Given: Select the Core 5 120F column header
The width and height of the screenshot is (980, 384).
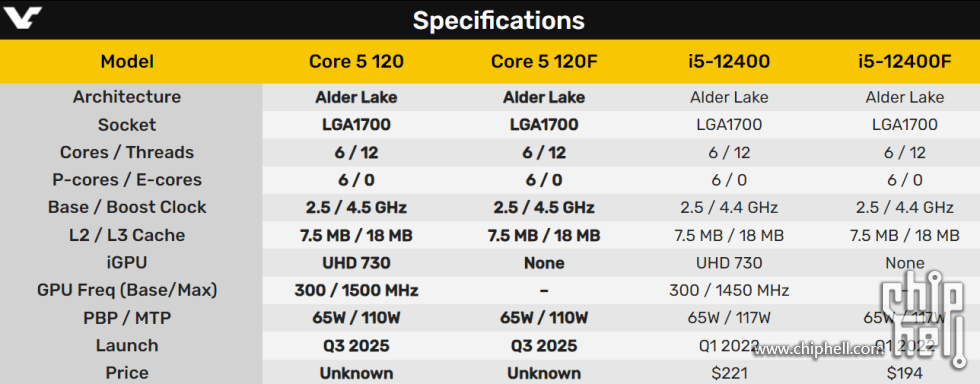Looking at the screenshot, I should 544,61.
